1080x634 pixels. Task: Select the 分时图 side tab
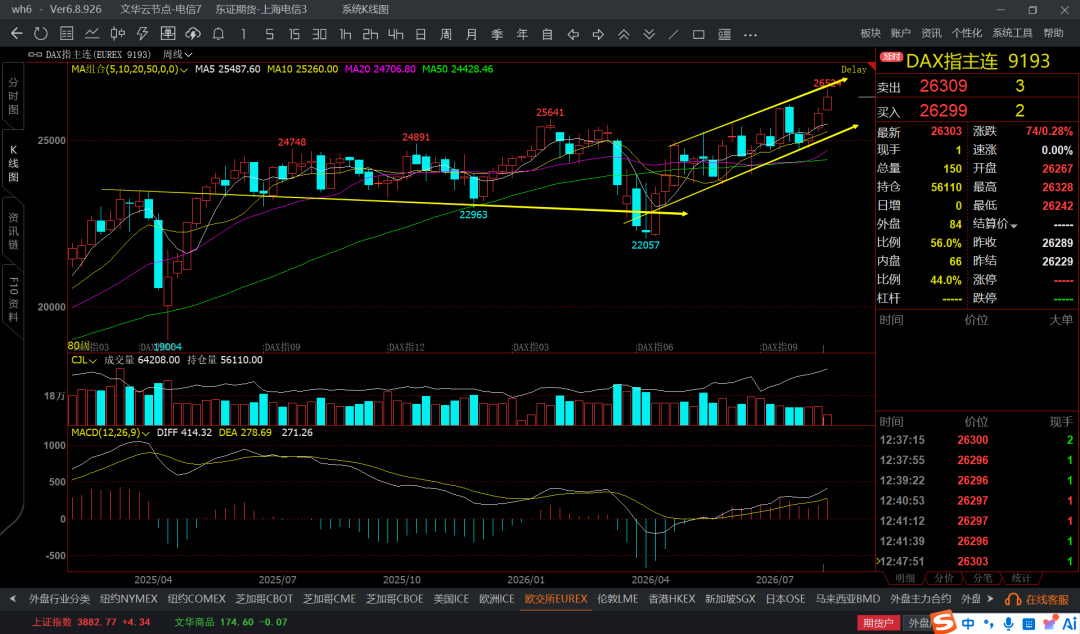coord(13,96)
